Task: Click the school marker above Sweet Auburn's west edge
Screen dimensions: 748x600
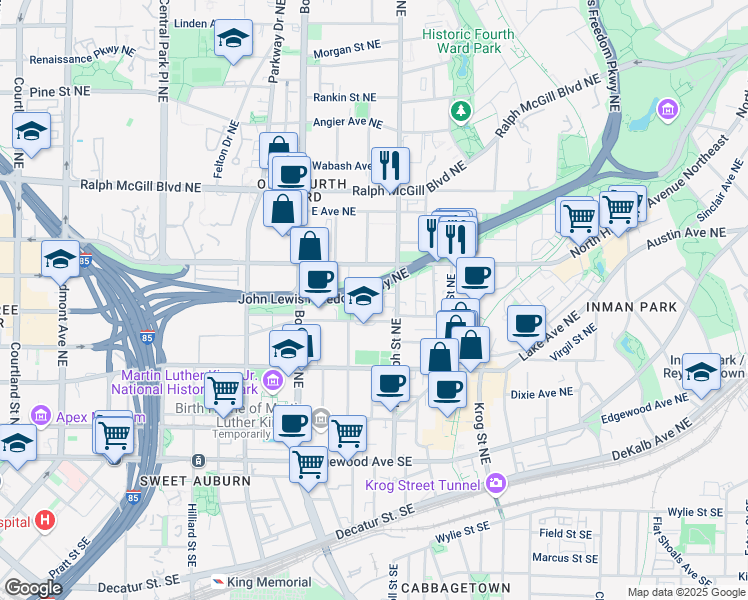Action: click(x=18, y=445)
